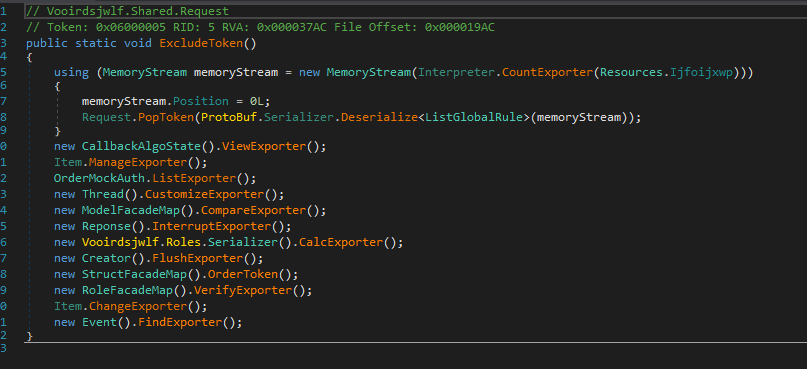Viewport: 807px width, 369px height.
Task: Go to the CompareExporter method
Action: click(x=253, y=210)
